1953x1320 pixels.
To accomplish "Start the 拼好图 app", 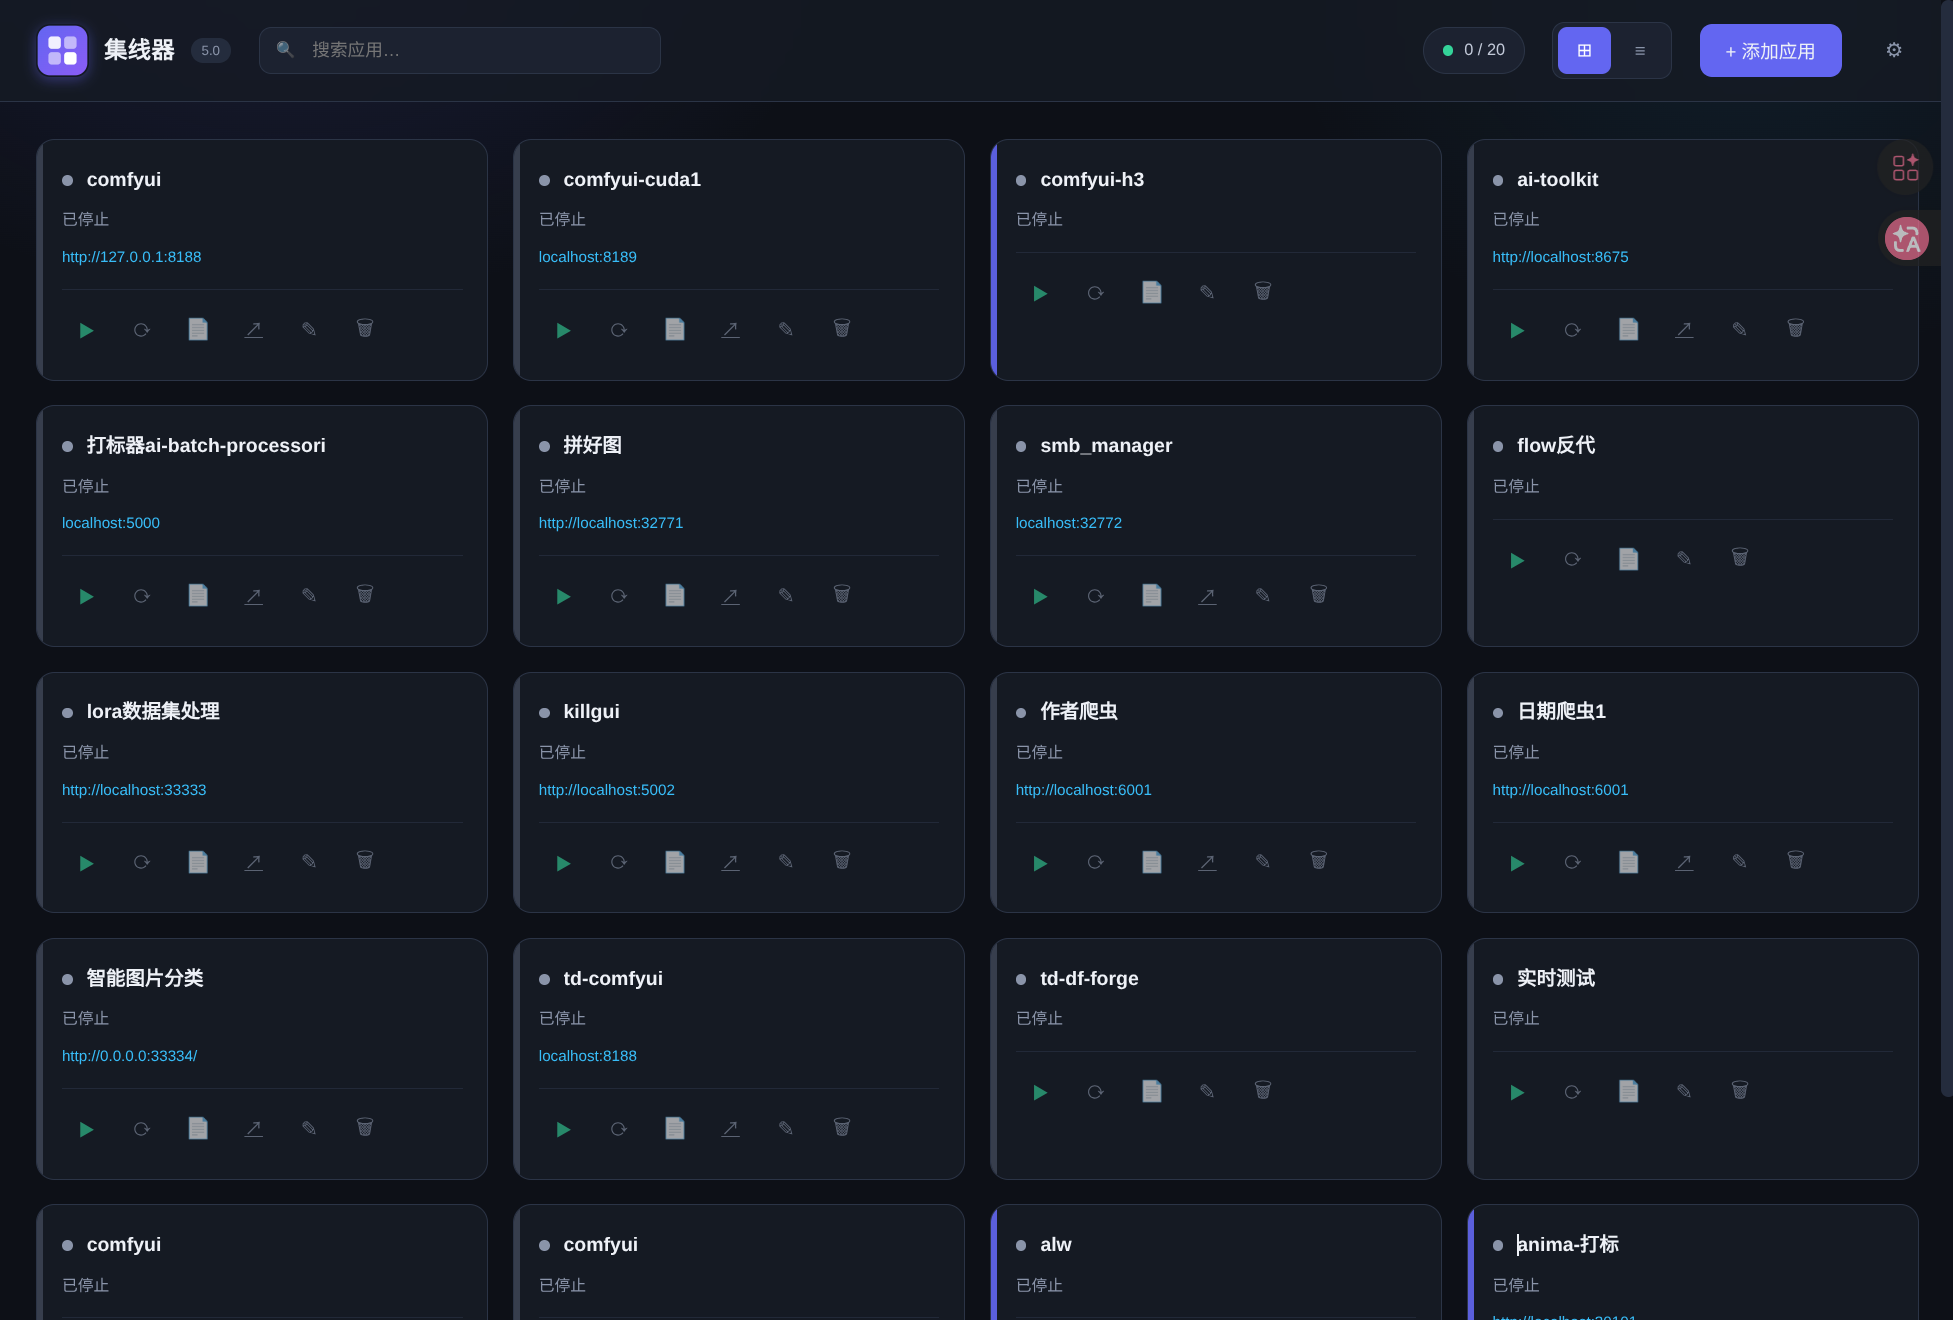I will click(x=563, y=596).
